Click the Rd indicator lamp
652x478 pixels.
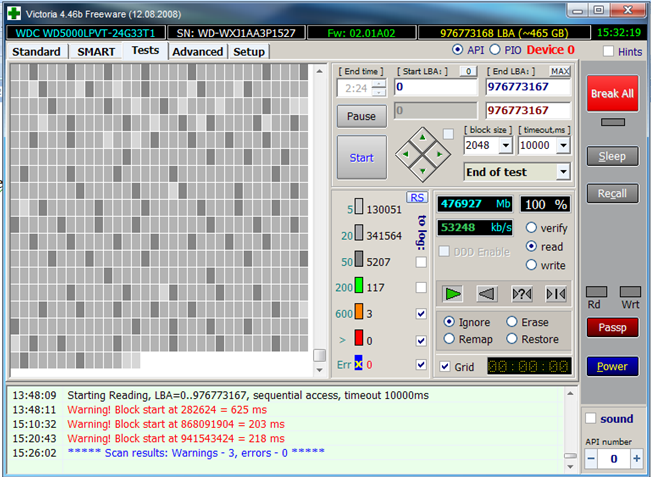(596, 291)
